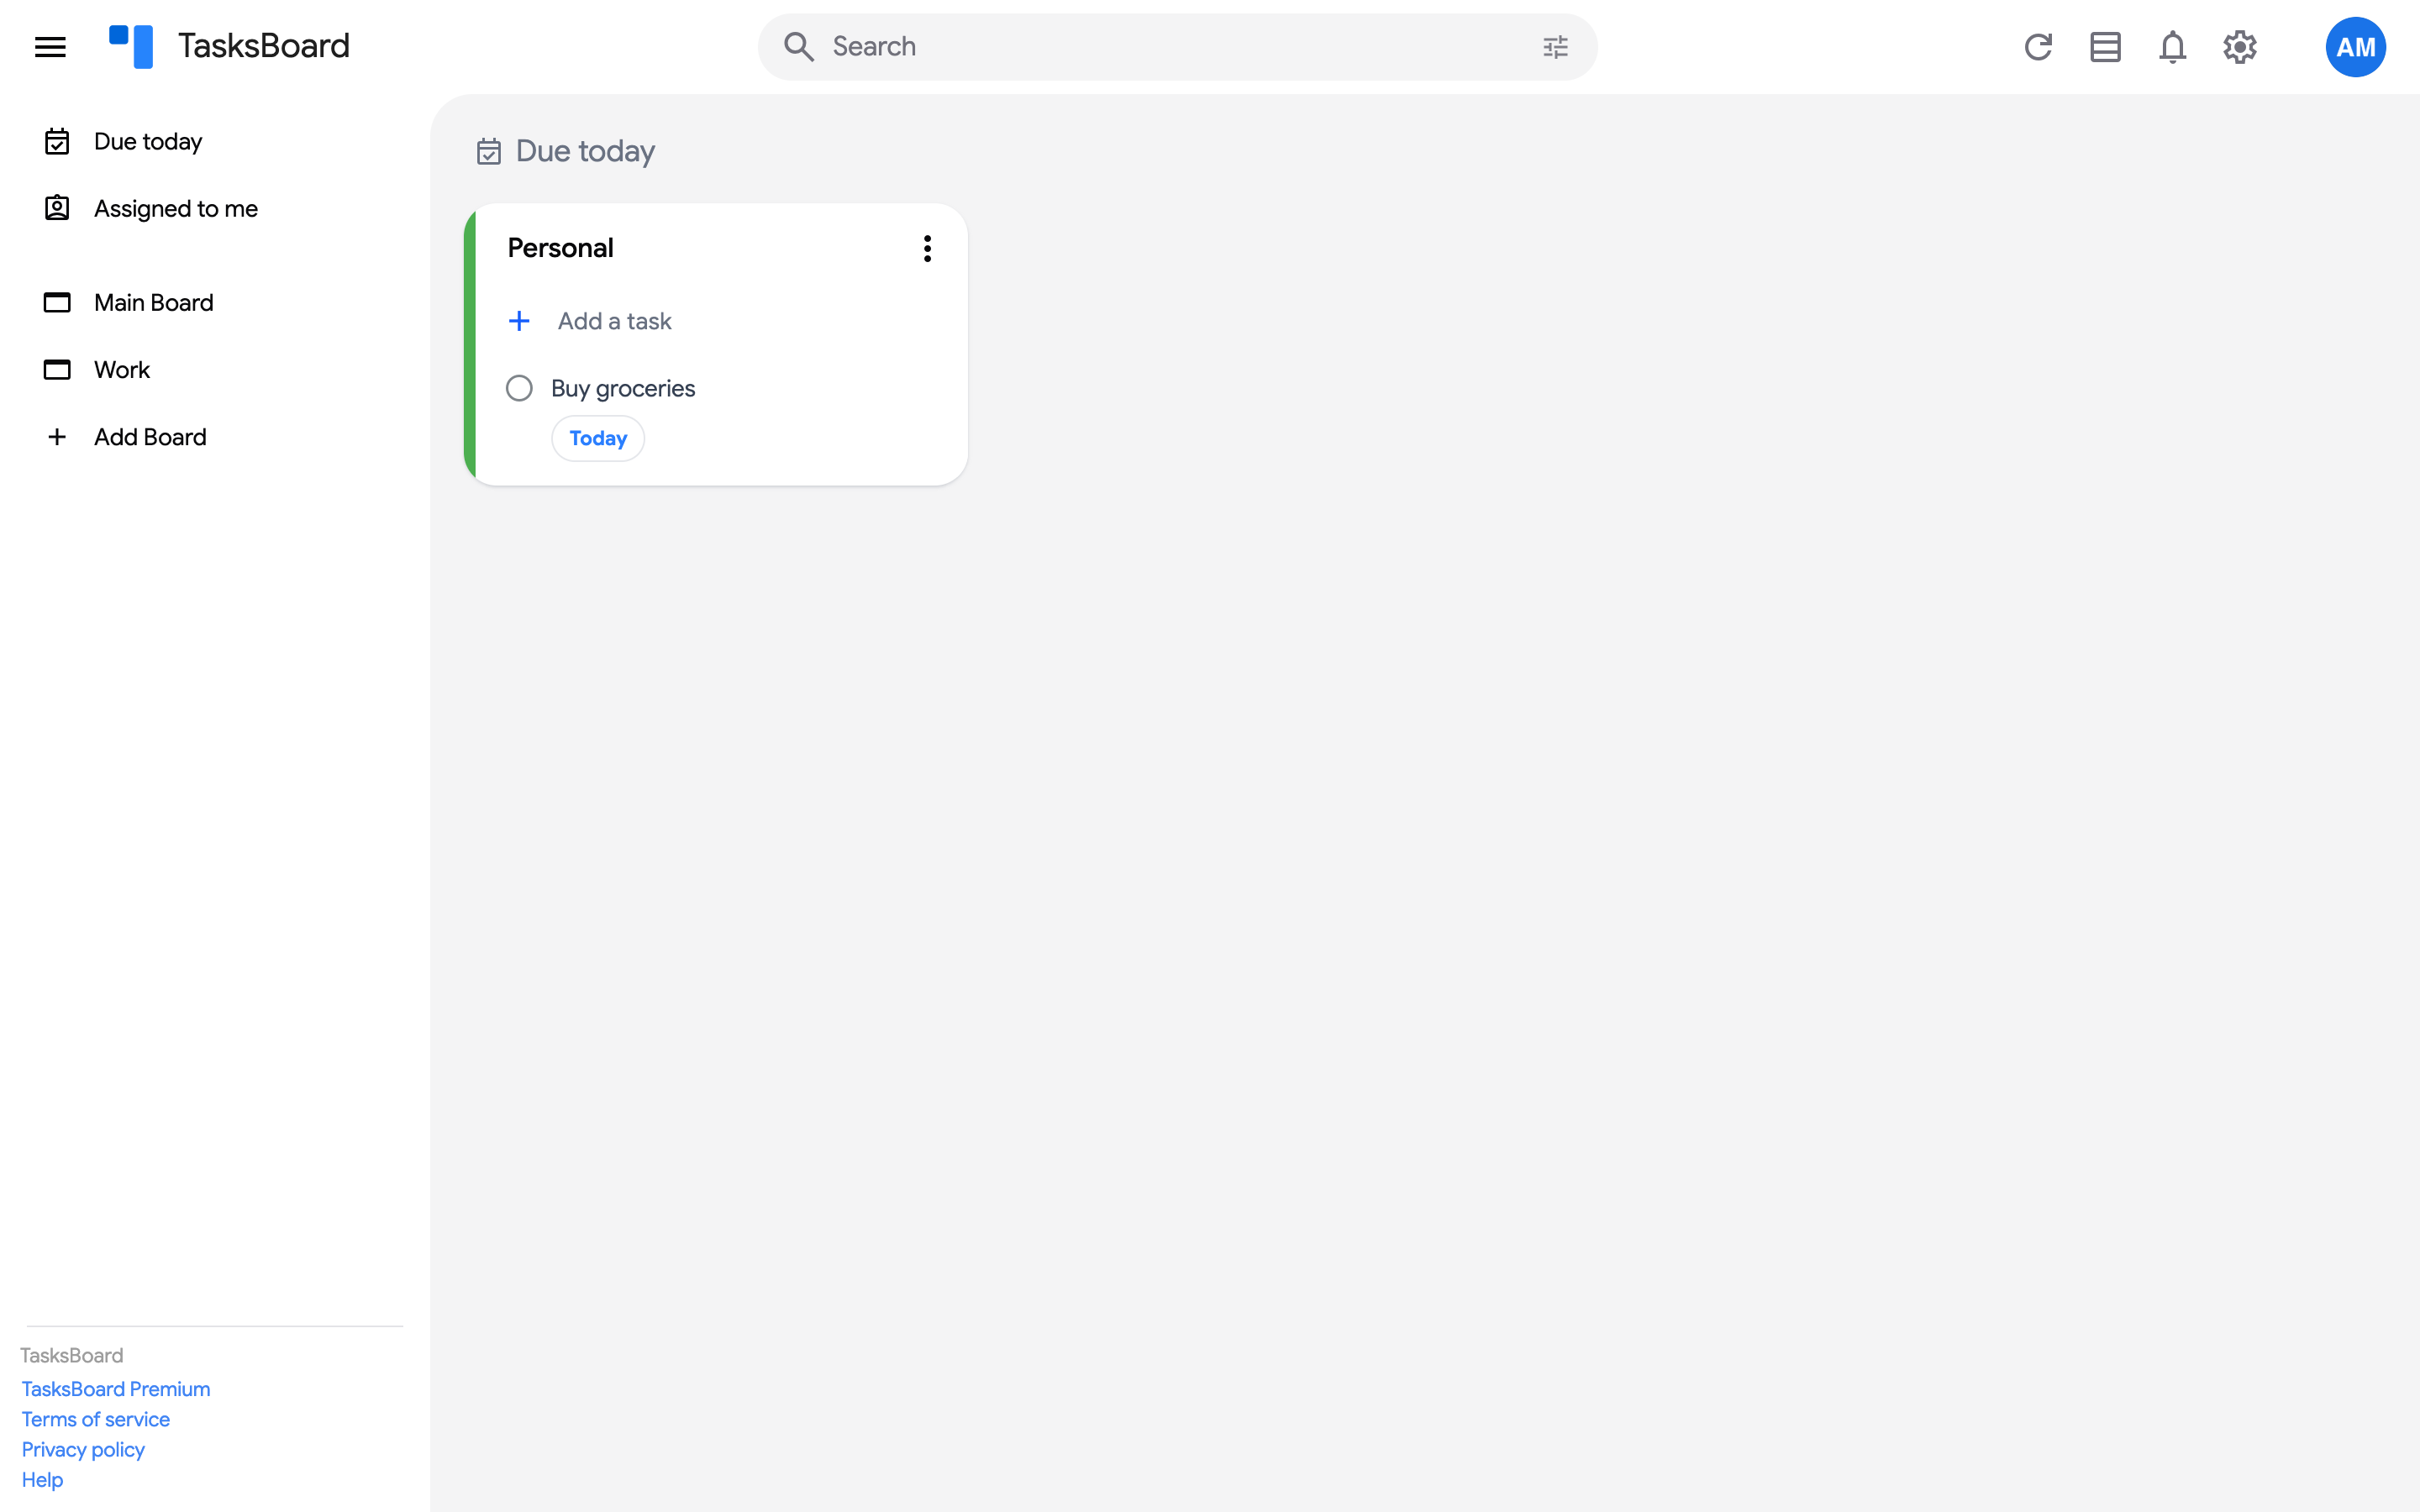Click the Today date chip
The image size is (2420, 1512).
pos(598,438)
